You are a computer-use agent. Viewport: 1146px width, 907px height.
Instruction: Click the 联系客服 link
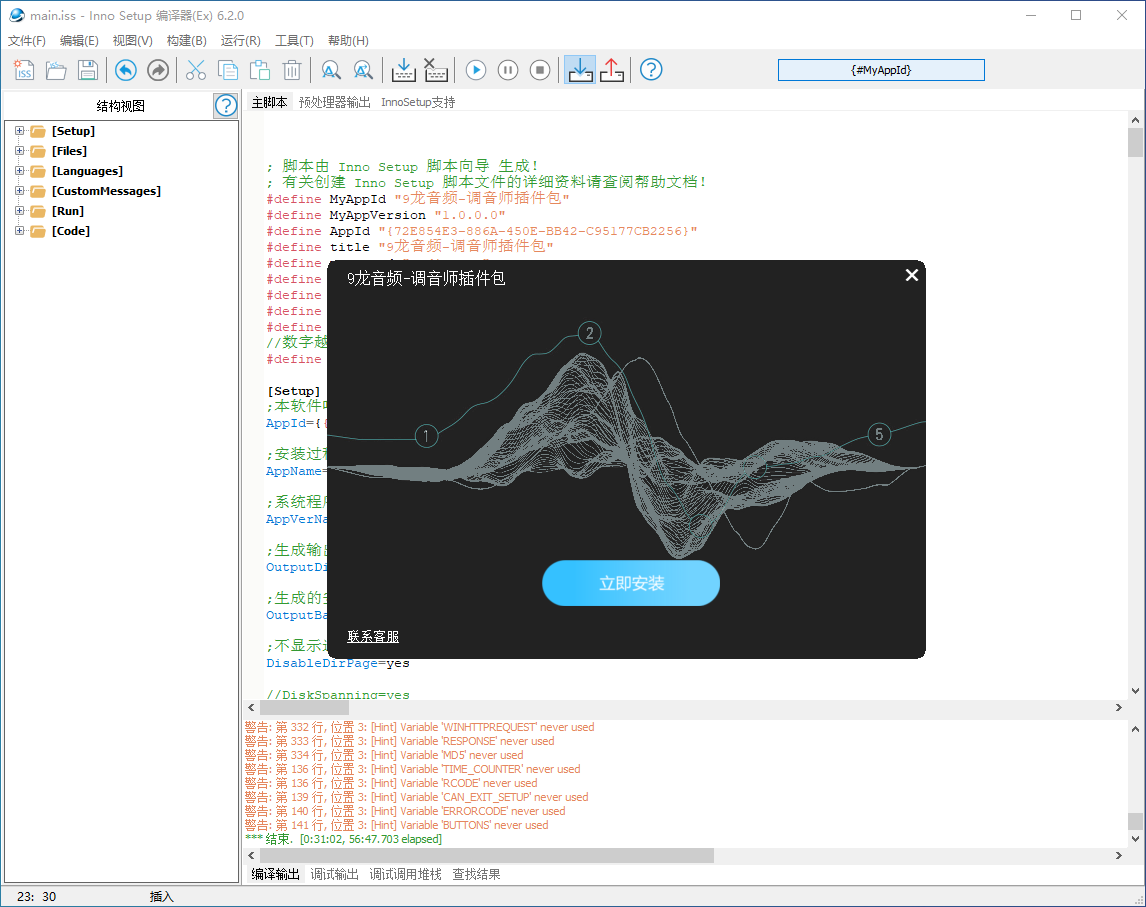pyautogui.click(x=373, y=637)
